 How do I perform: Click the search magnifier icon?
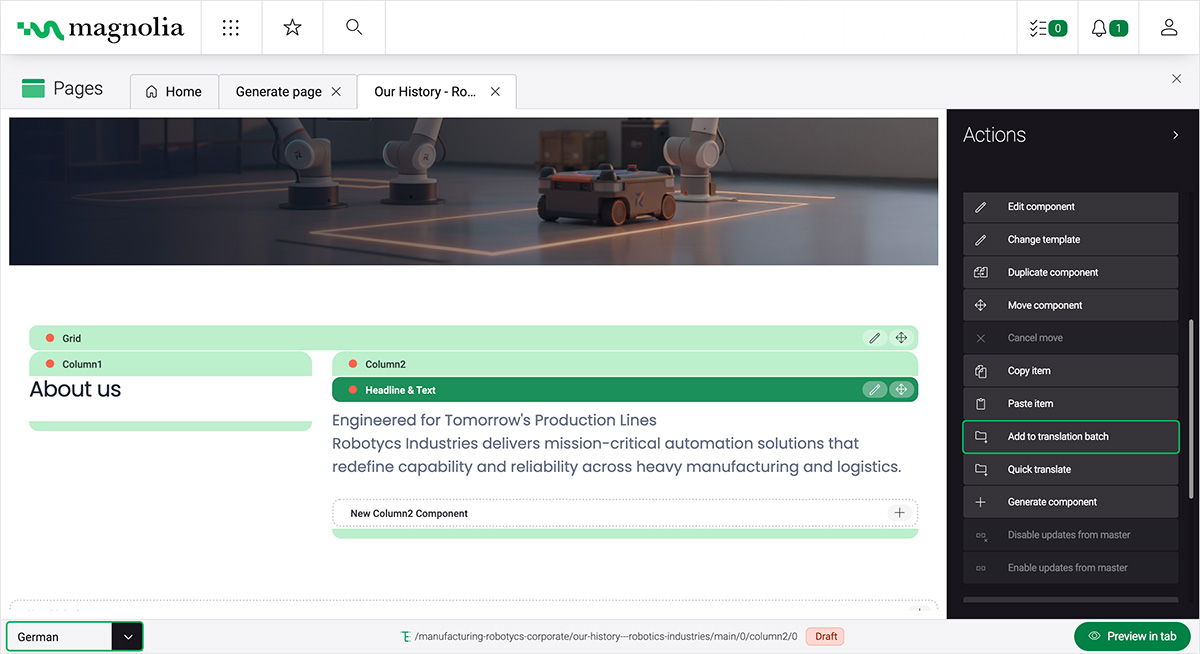[353, 27]
